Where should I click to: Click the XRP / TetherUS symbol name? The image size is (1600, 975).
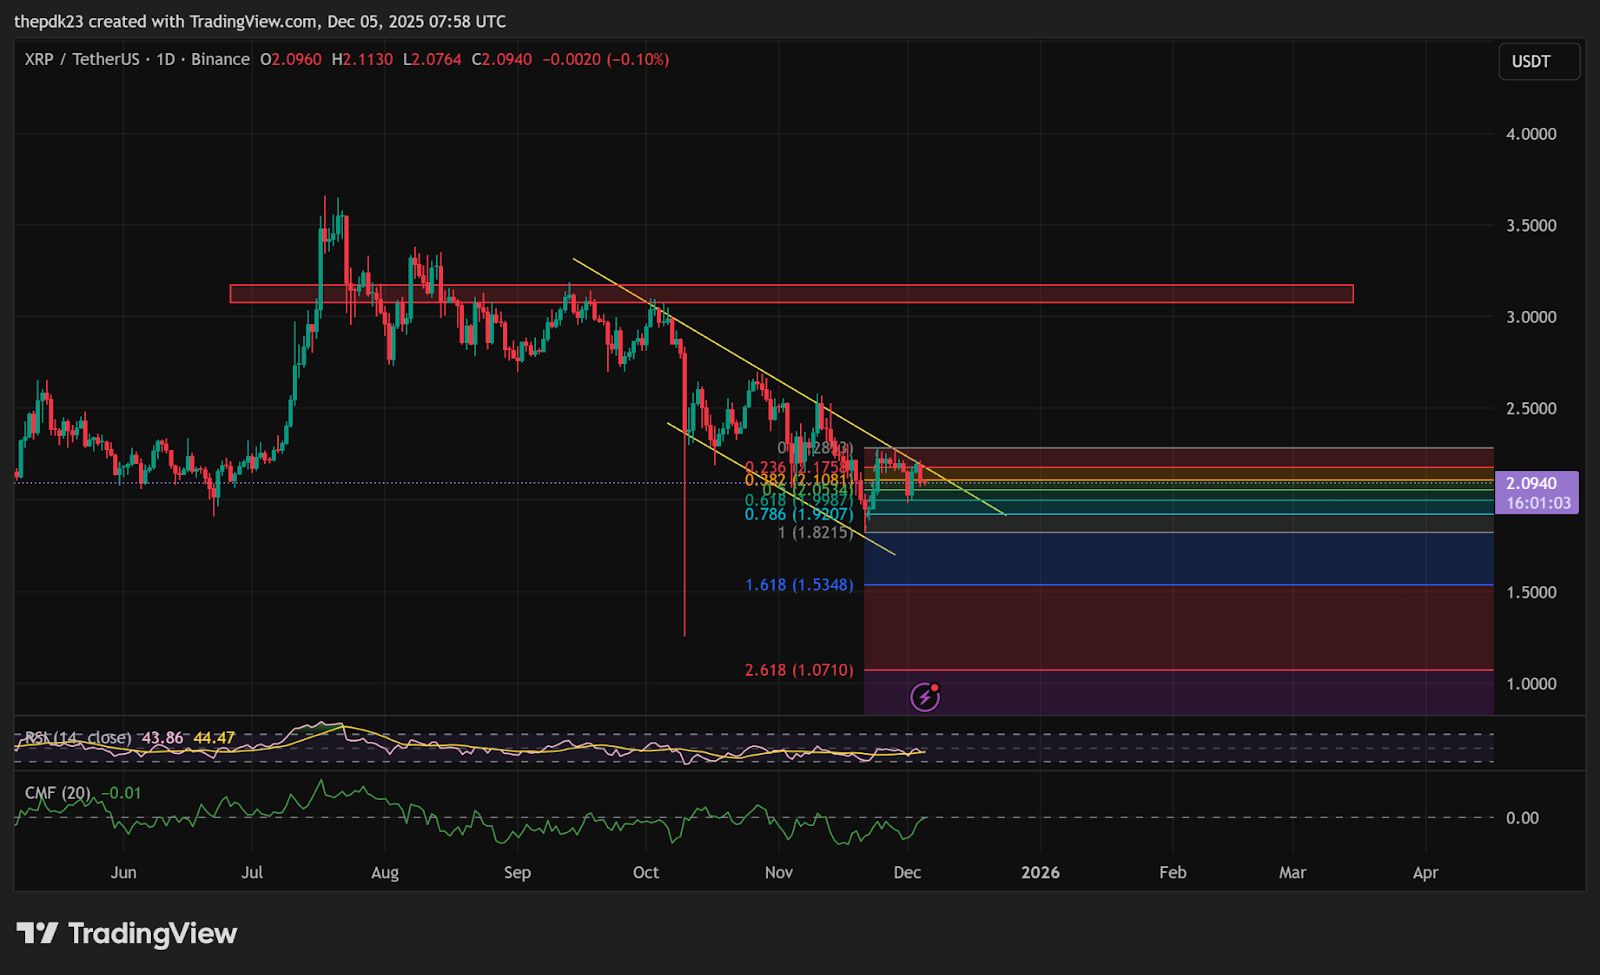[x=85, y=59]
